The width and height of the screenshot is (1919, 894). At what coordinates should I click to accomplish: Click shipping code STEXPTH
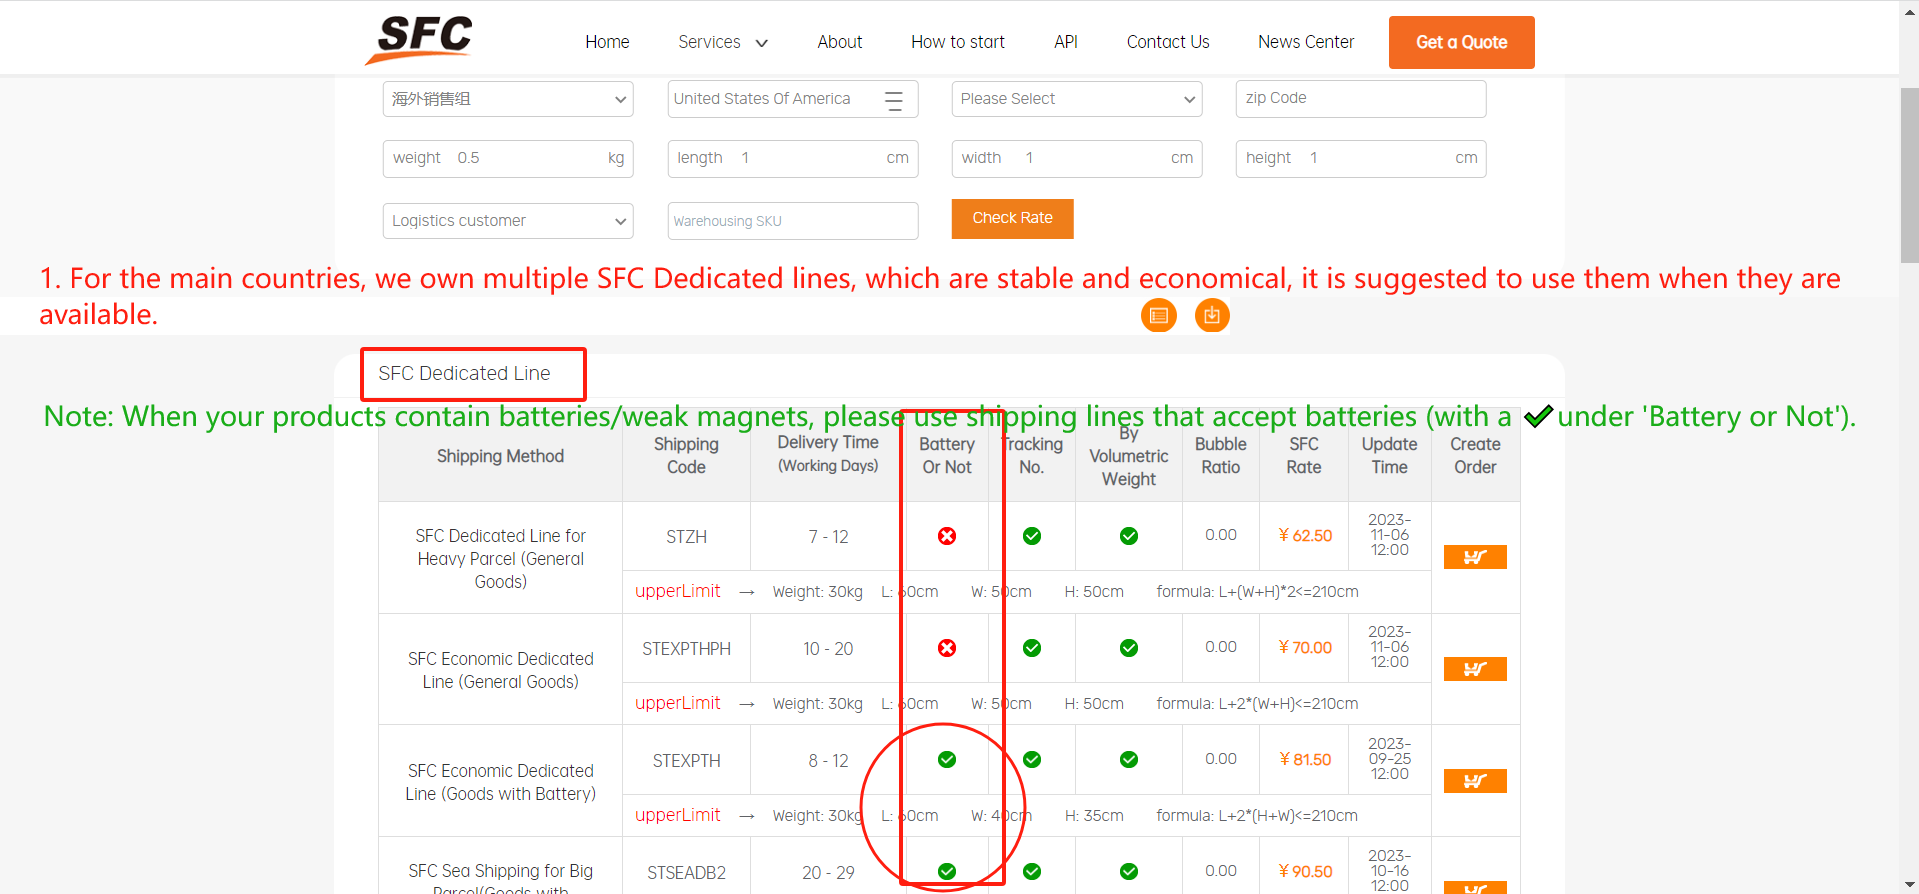point(686,761)
